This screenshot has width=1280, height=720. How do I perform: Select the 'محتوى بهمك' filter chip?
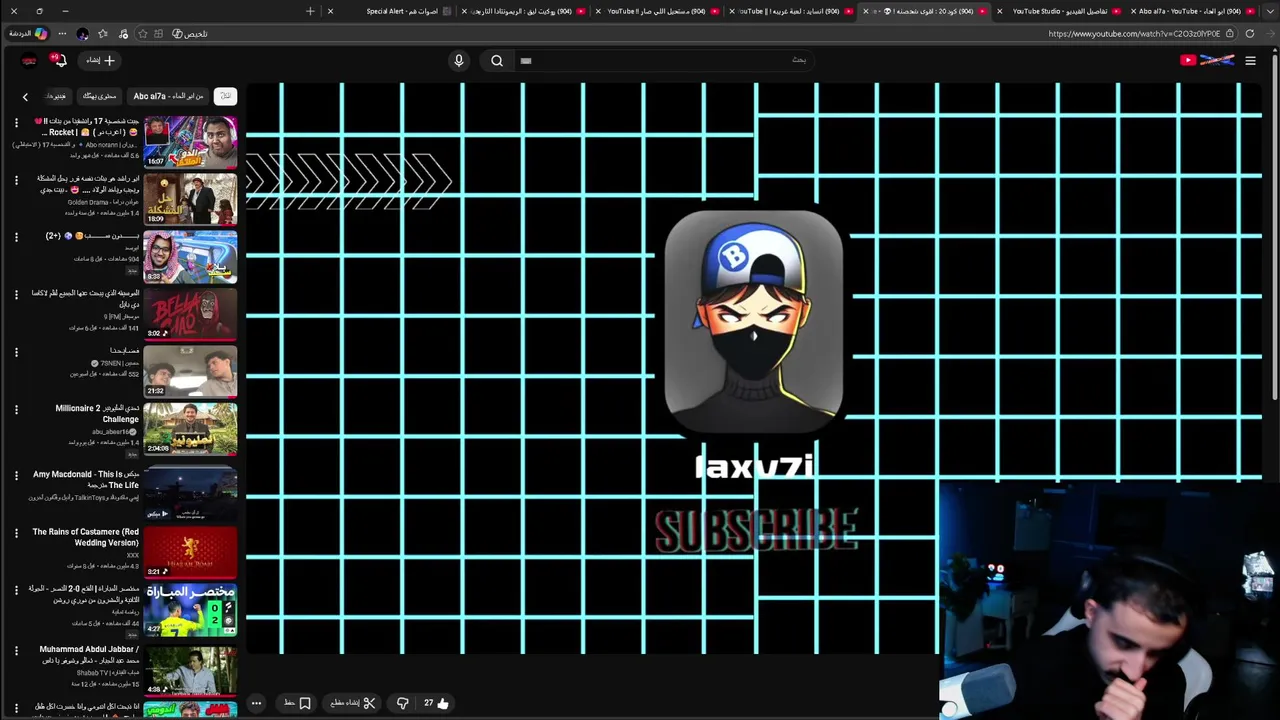click(x=99, y=96)
